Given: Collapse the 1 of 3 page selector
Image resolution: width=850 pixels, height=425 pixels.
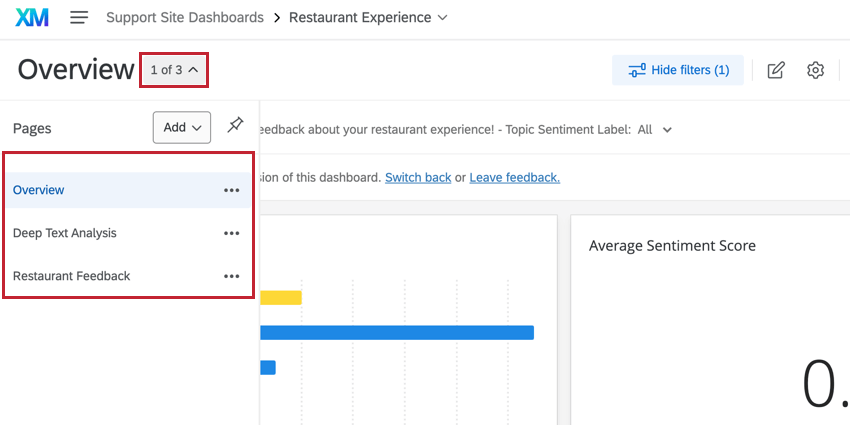Looking at the screenshot, I should 174,70.
